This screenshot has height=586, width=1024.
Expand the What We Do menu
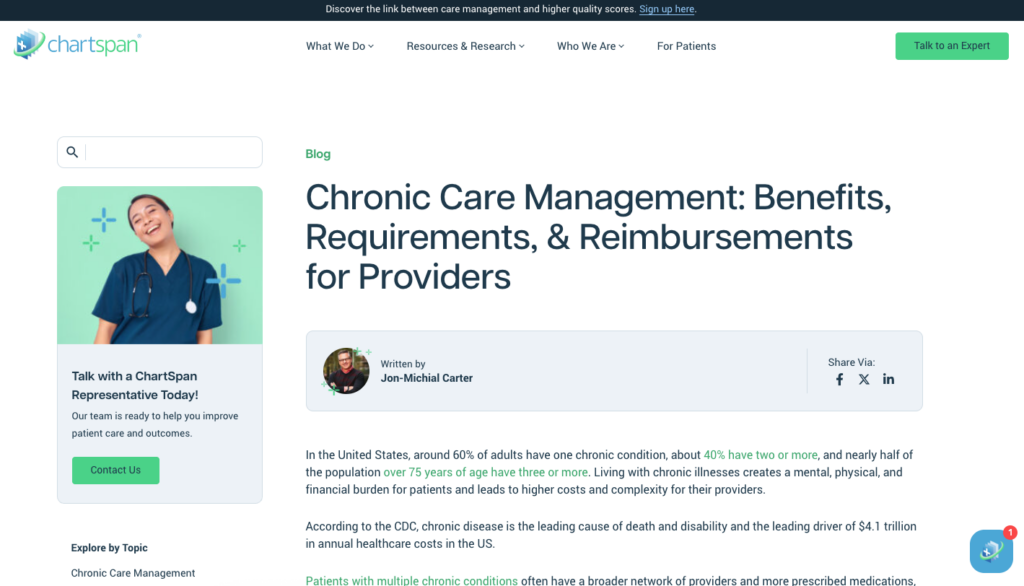pyautogui.click(x=340, y=46)
